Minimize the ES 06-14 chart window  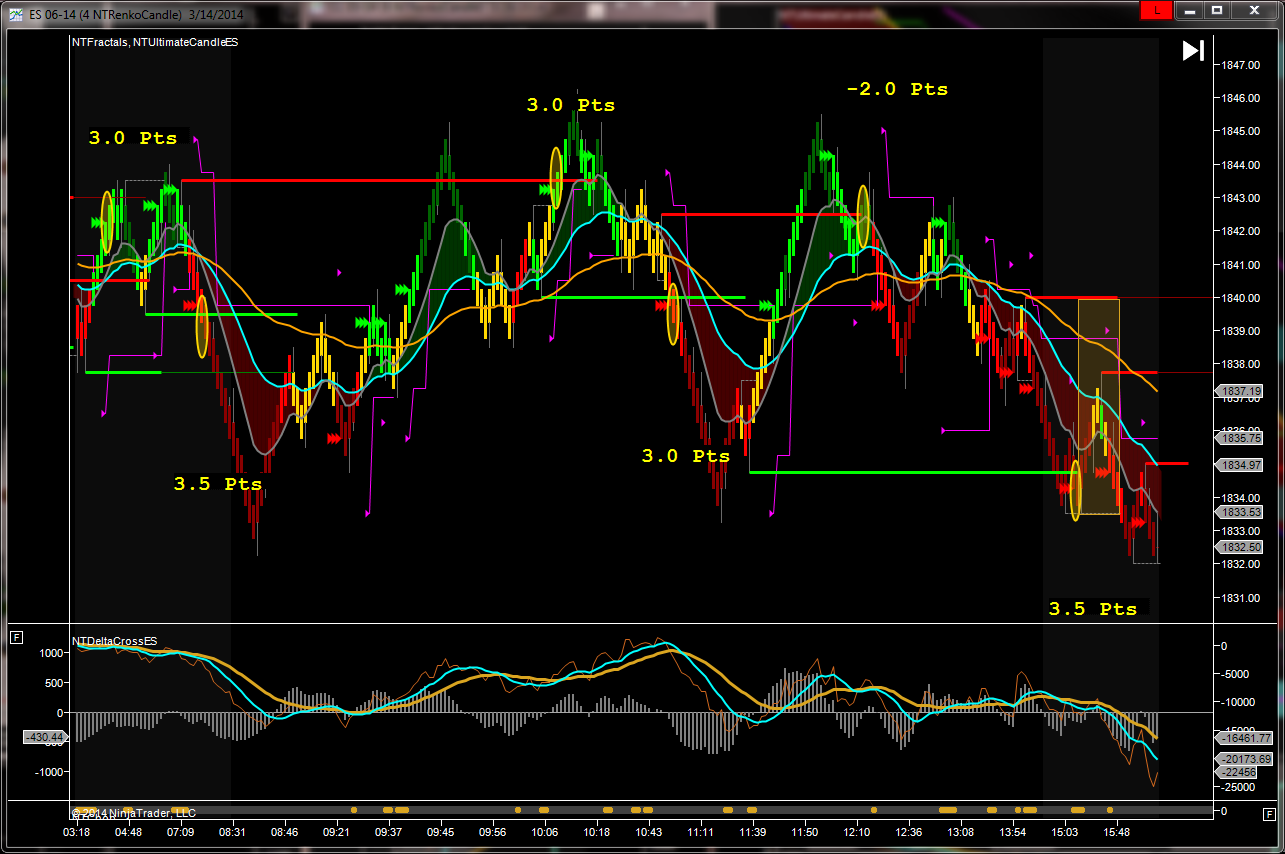pos(1187,10)
